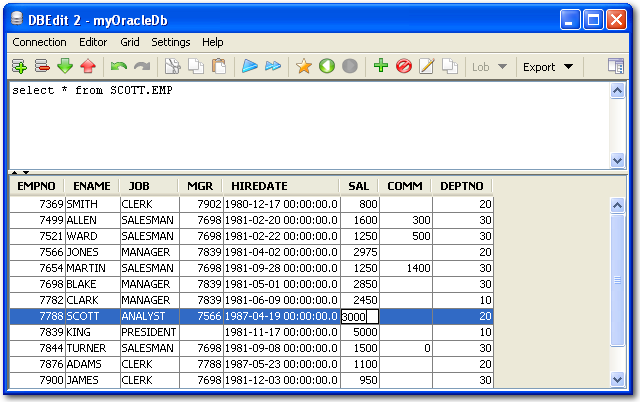Click the edit cell pencil icon

(427, 67)
